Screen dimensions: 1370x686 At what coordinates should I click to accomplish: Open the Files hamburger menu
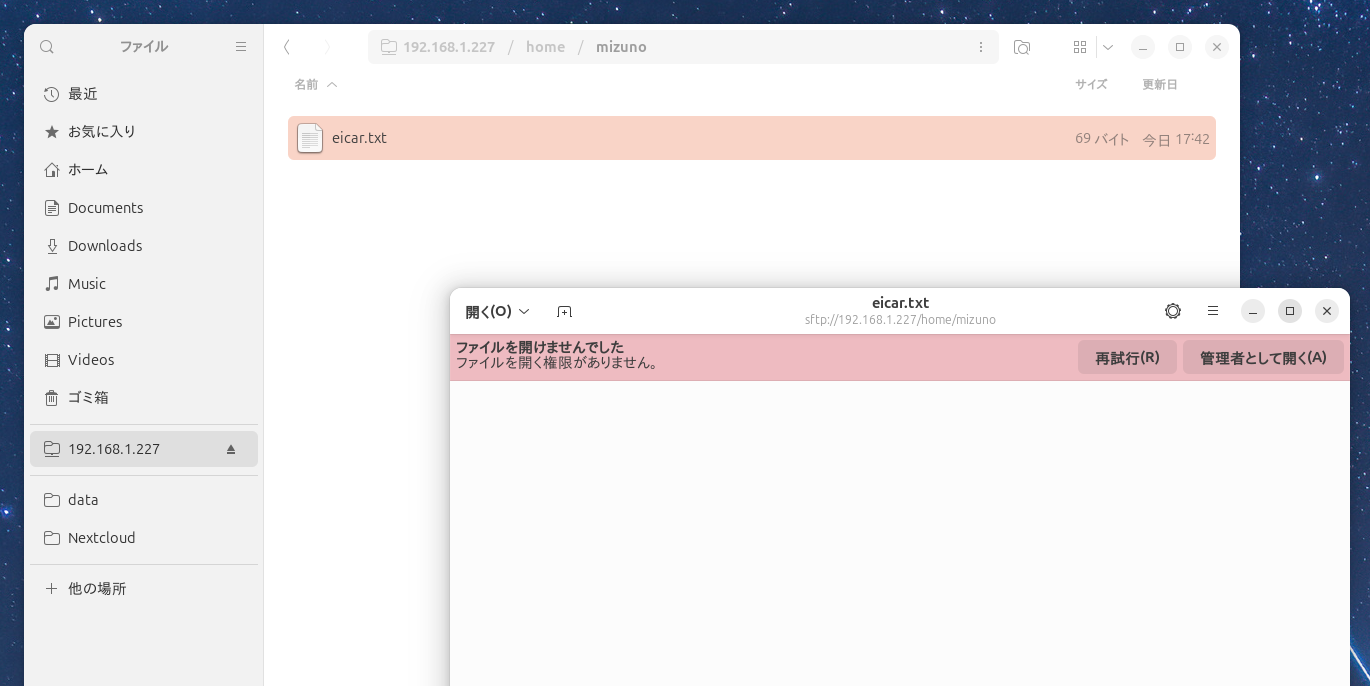click(x=241, y=47)
